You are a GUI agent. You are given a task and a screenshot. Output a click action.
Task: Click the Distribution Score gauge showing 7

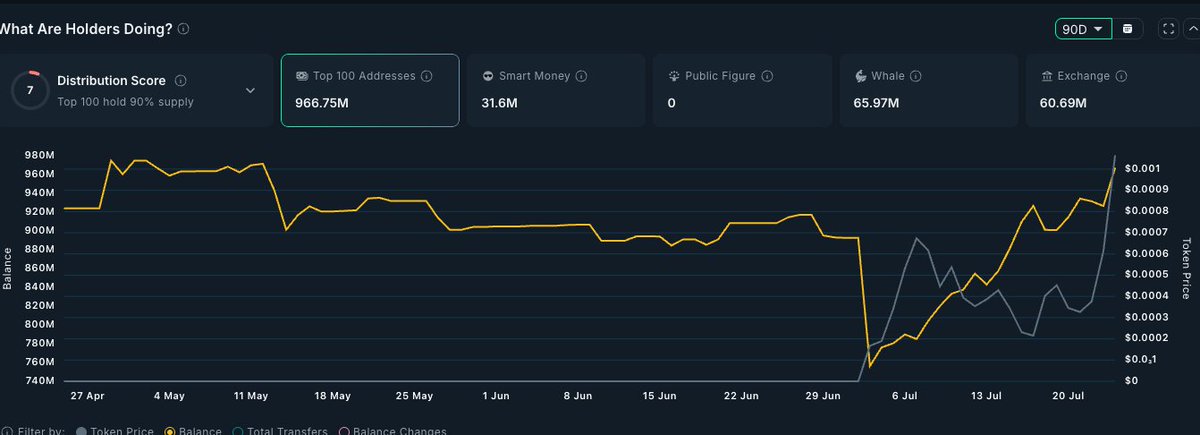[x=28, y=91]
